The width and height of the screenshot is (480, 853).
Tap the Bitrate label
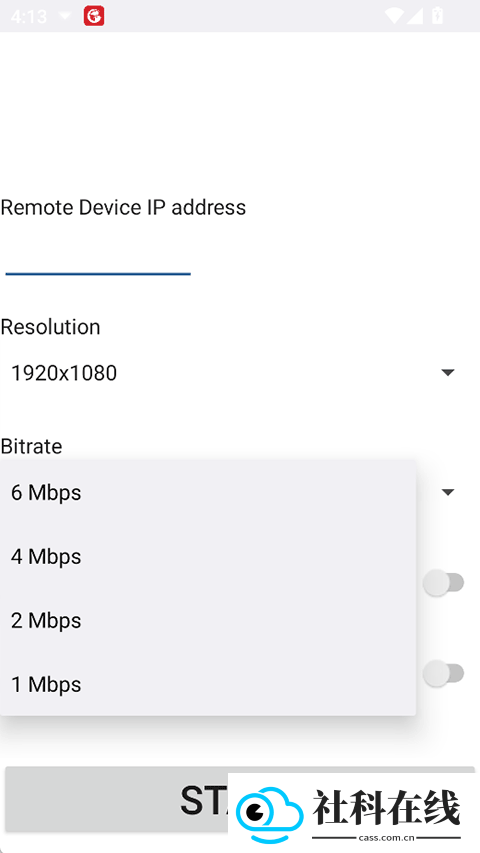click(31, 446)
